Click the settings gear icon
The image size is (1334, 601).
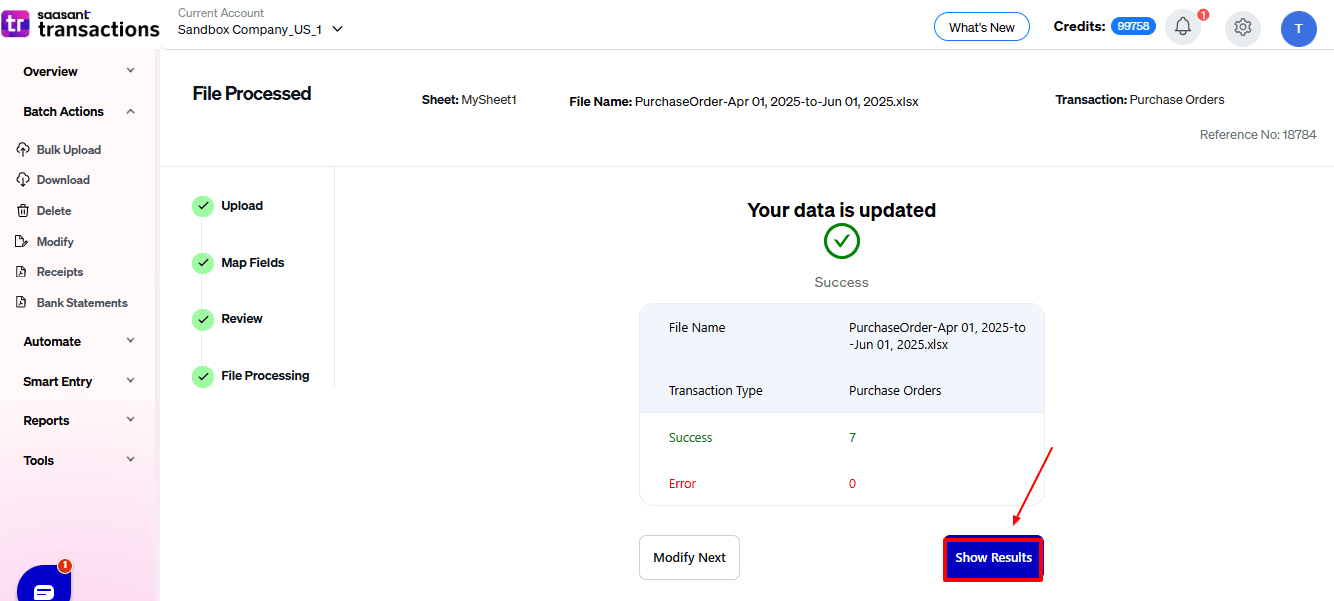click(1242, 28)
